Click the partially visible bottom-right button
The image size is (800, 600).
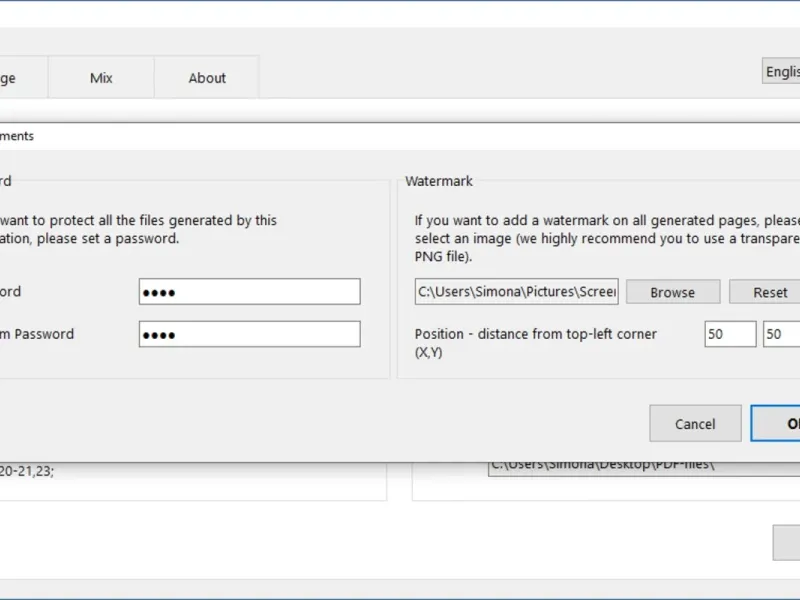(x=787, y=542)
